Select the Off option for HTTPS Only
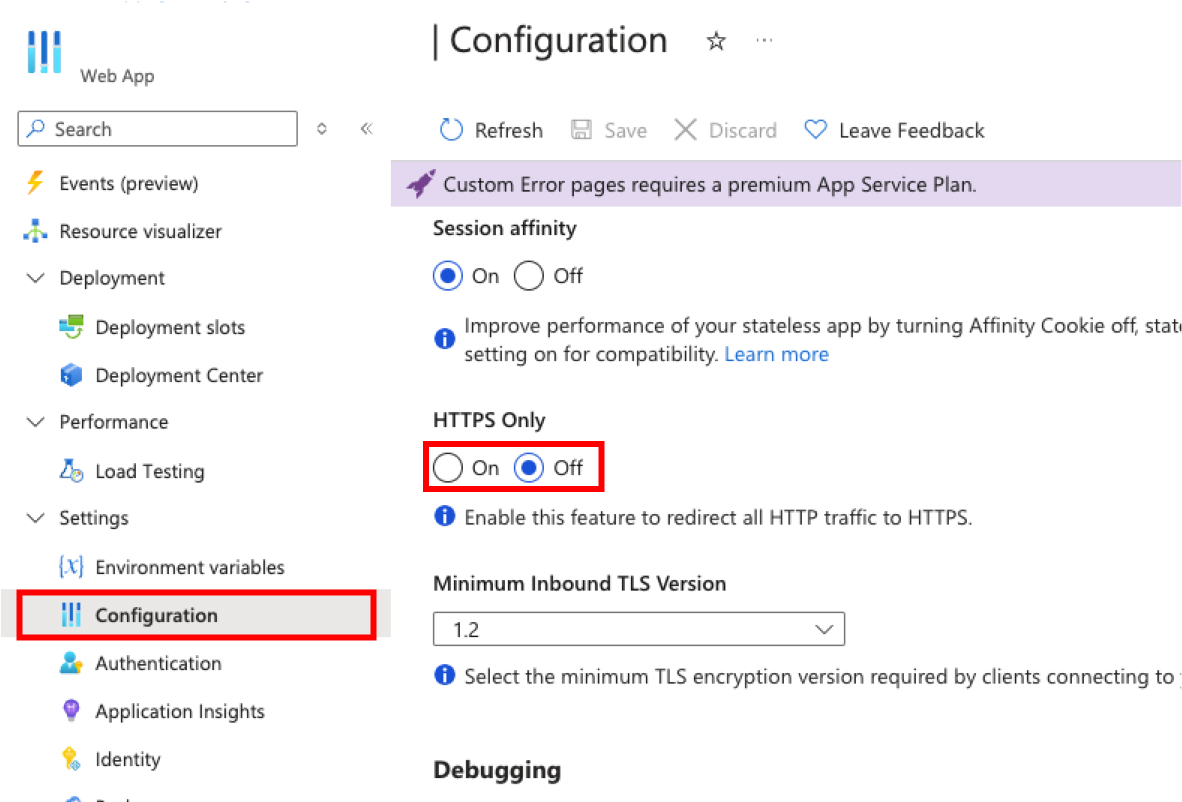Viewport: 1182px width, 802px height. pos(531,466)
